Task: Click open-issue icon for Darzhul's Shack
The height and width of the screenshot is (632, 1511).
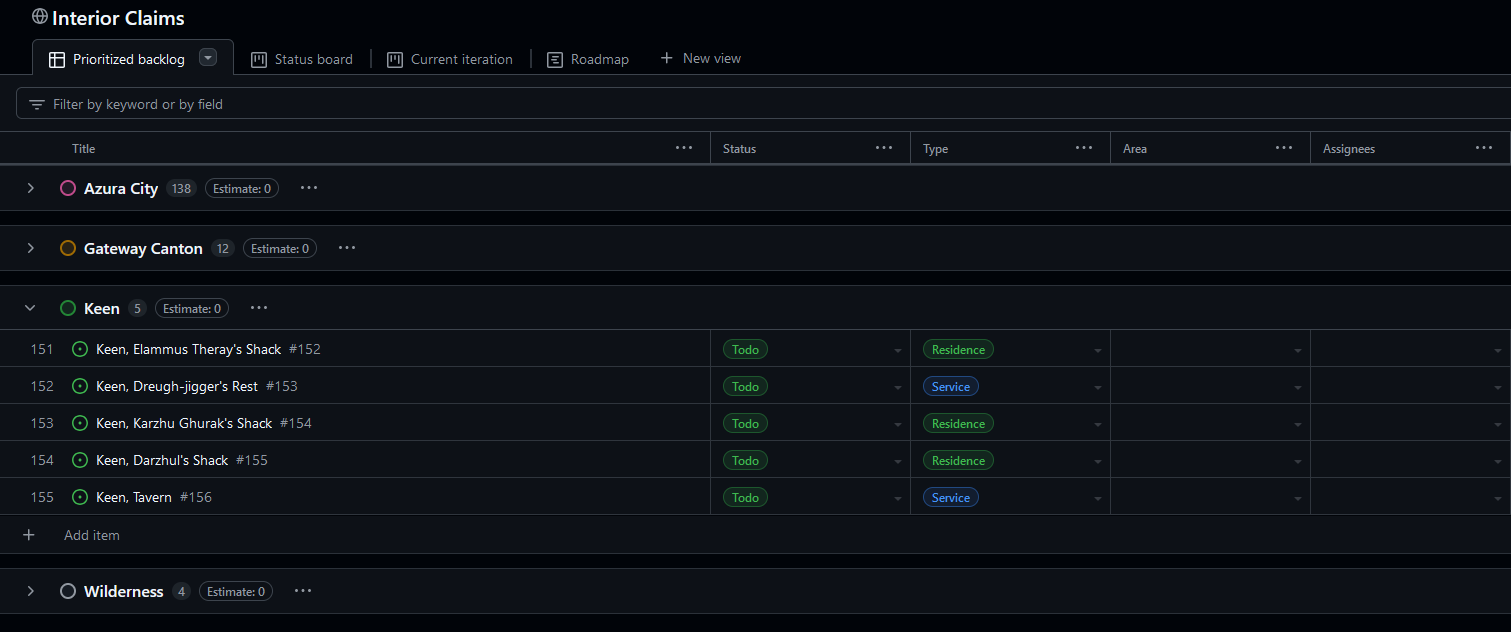Action: [x=80, y=460]
